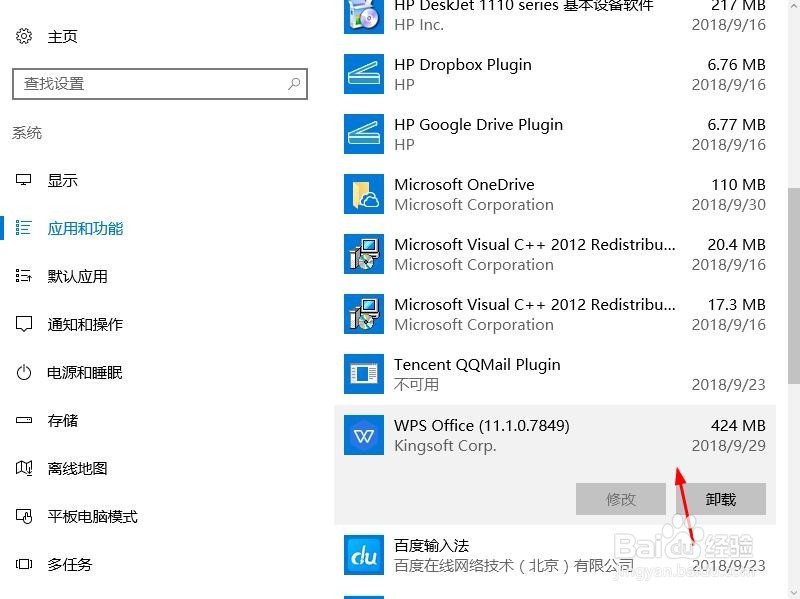The height and width of the screenshot is (599, 800).
Task: Click the Tencent QQMail Plugin icon
Action: (x=364, y=374)
